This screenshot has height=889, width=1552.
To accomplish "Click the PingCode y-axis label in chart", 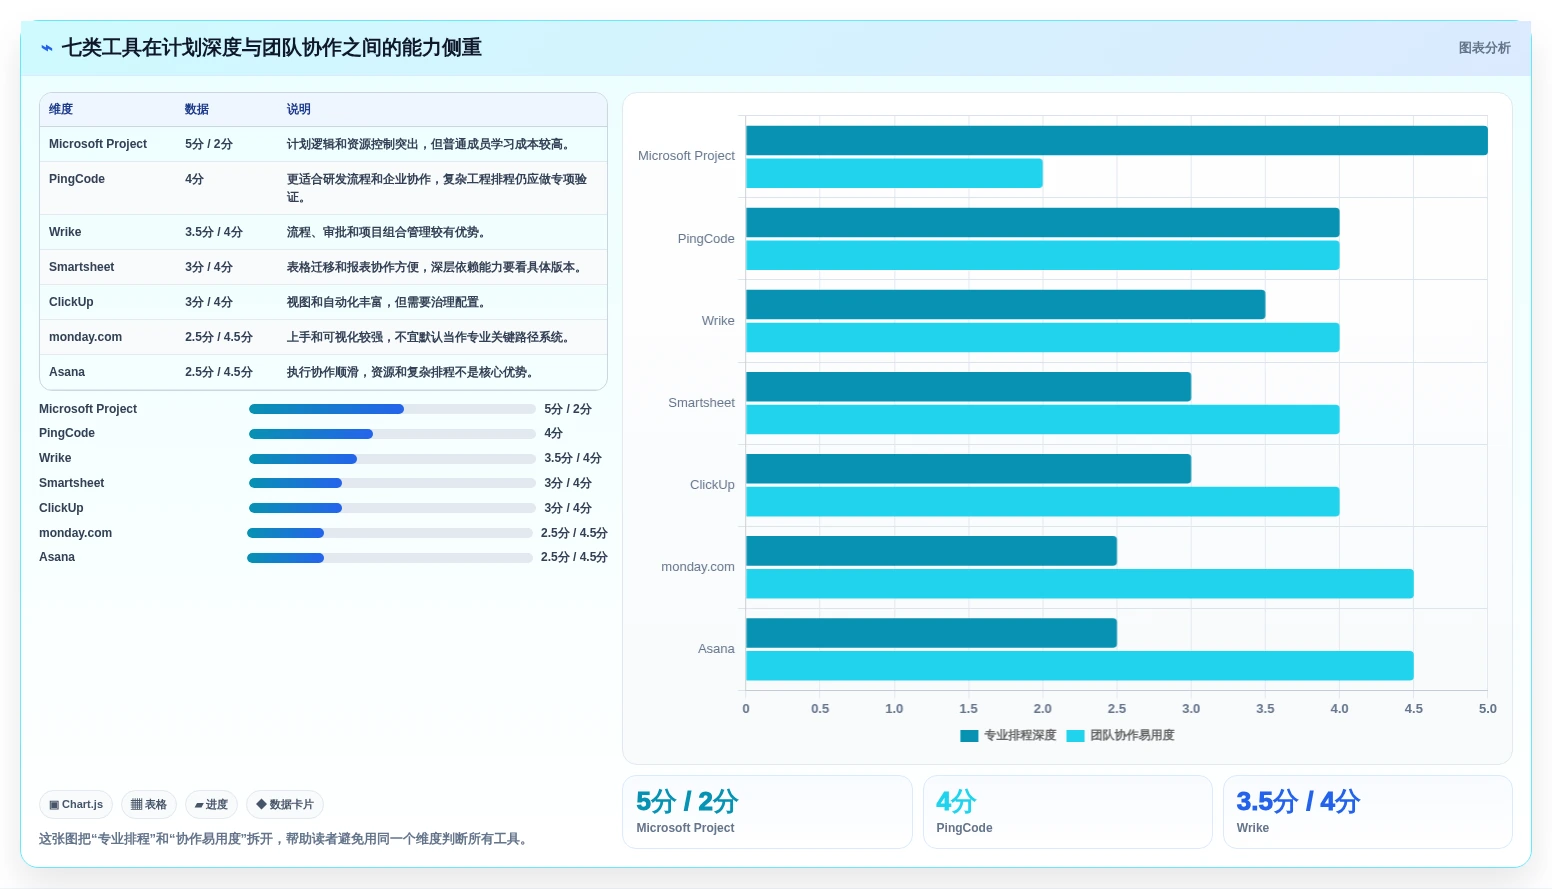I will pos(706,239).
